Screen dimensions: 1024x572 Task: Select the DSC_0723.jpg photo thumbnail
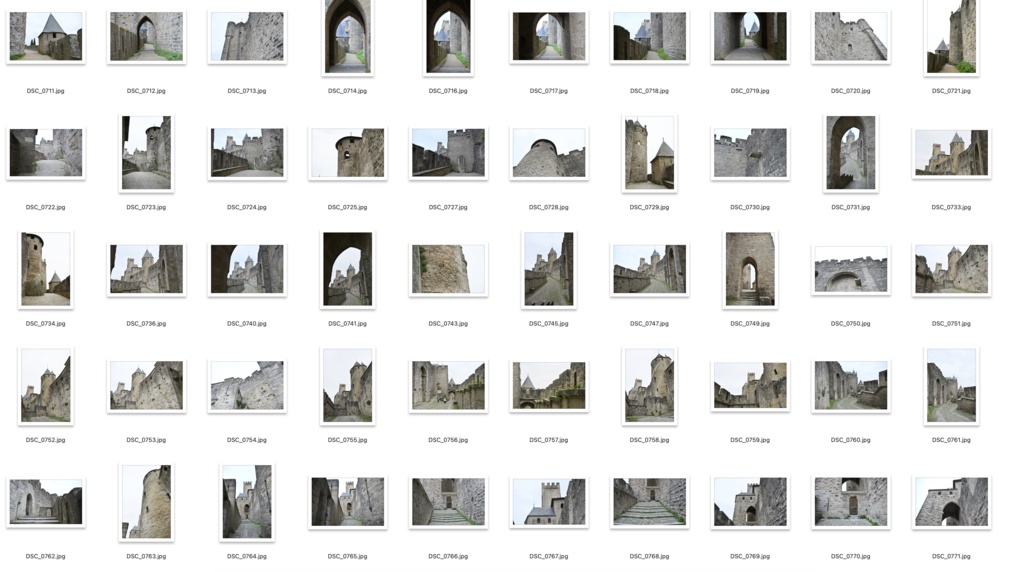[146, 153]
